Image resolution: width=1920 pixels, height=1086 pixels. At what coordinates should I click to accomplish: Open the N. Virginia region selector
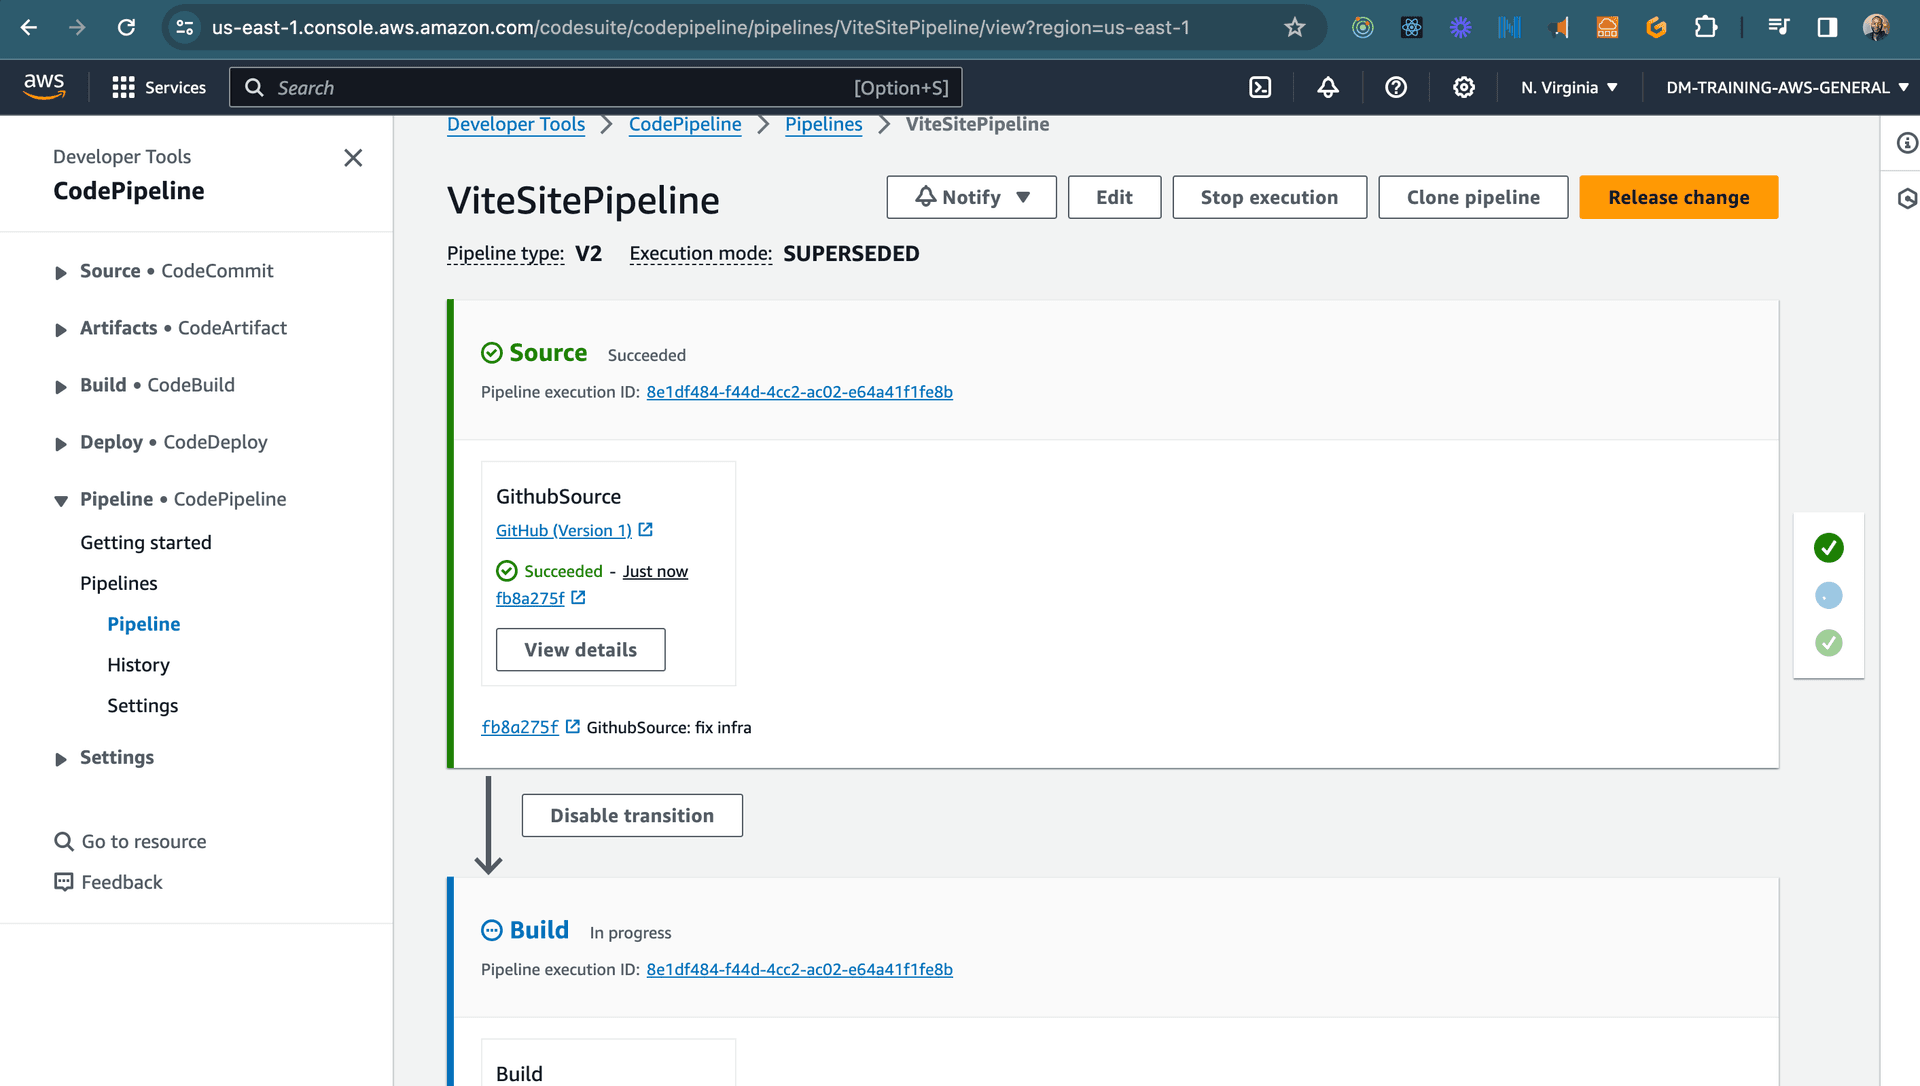1569,87
